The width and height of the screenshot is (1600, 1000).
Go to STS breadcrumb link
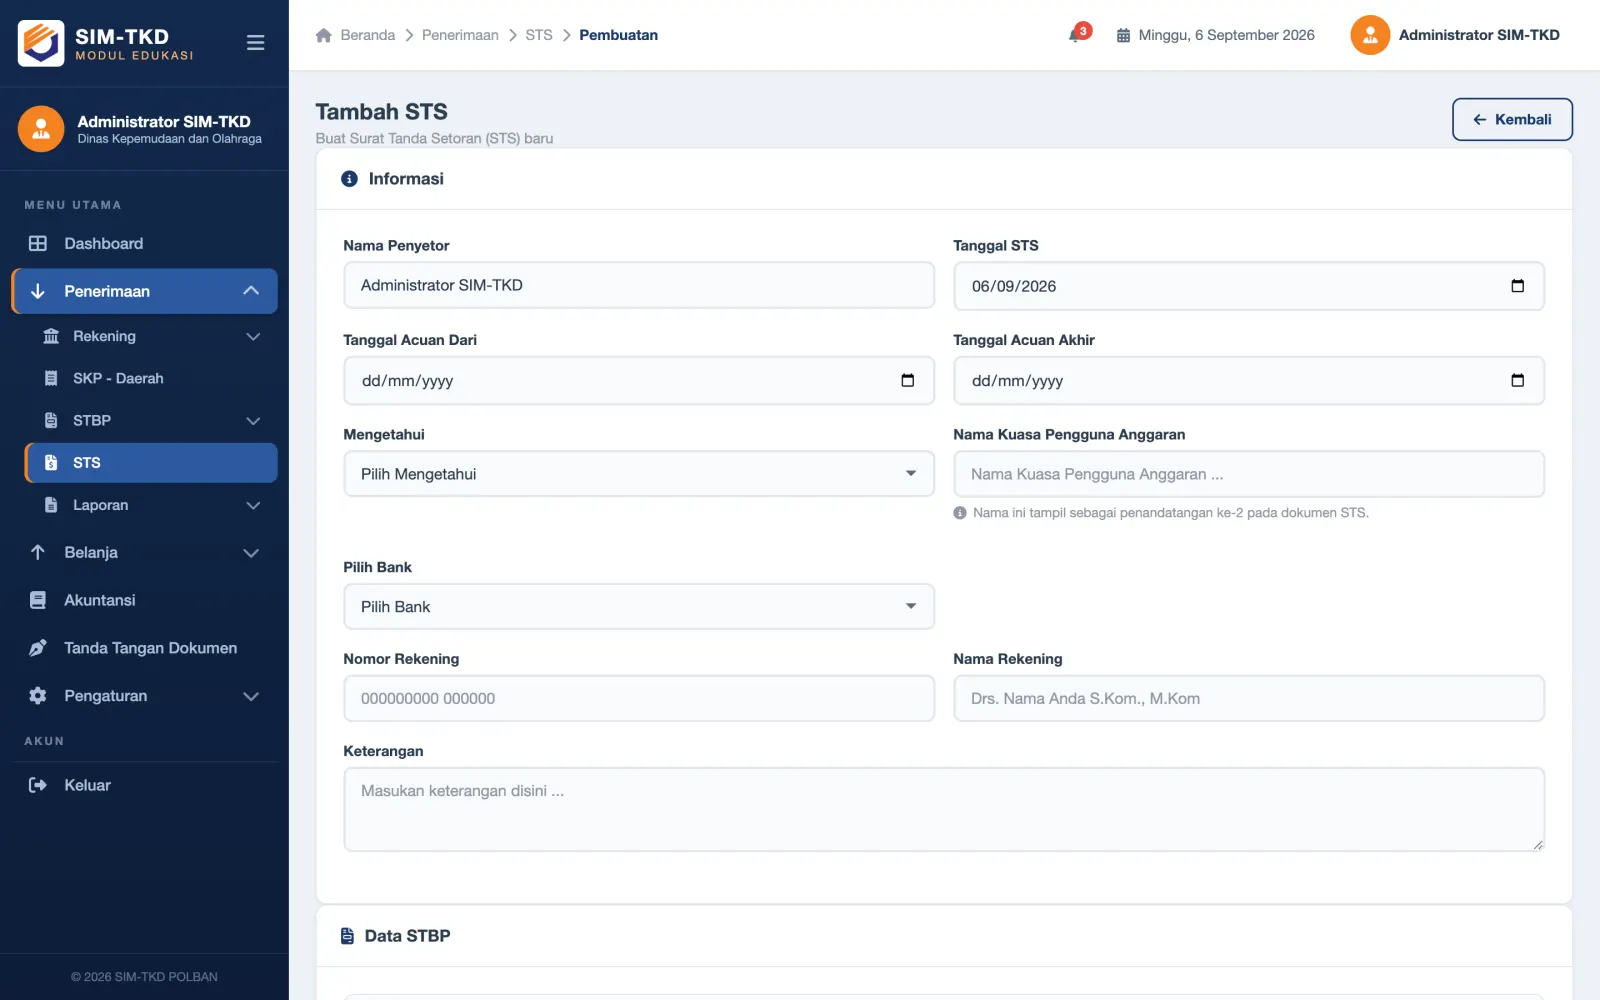(539, 35)
